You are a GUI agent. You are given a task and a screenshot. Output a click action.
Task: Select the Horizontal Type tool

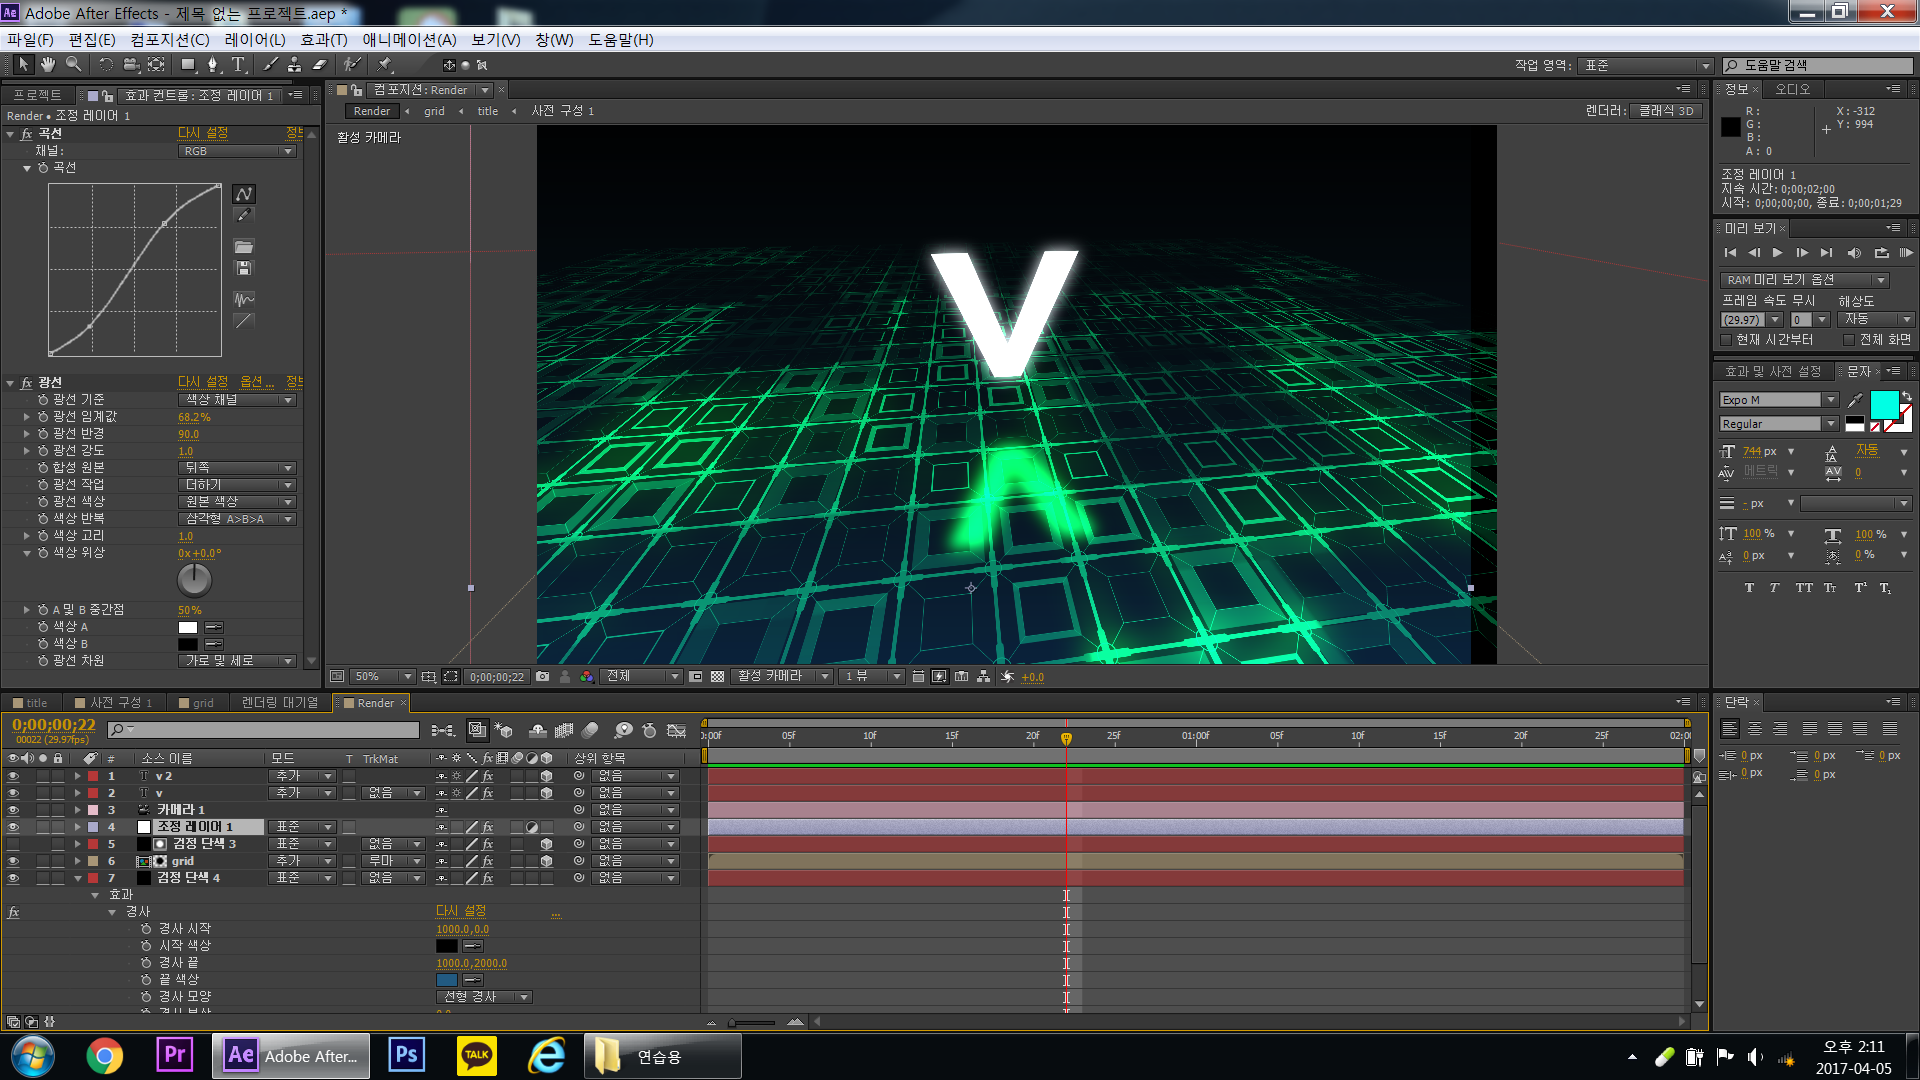238,64
